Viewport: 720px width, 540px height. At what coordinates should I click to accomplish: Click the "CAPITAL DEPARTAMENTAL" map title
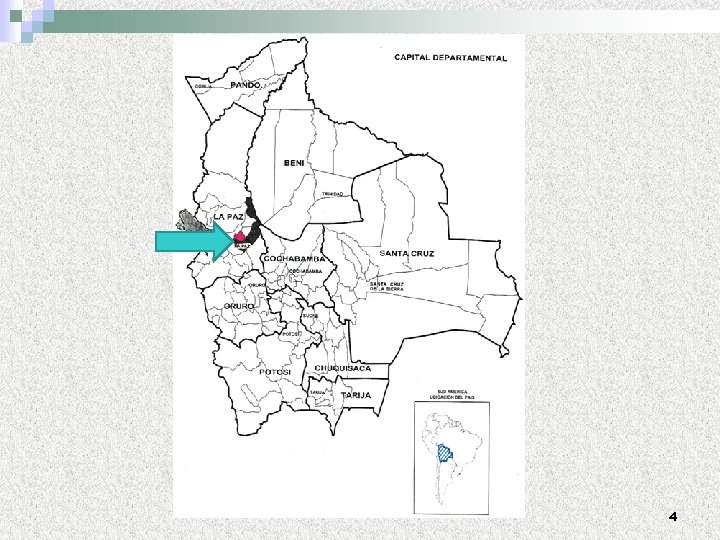450,58
